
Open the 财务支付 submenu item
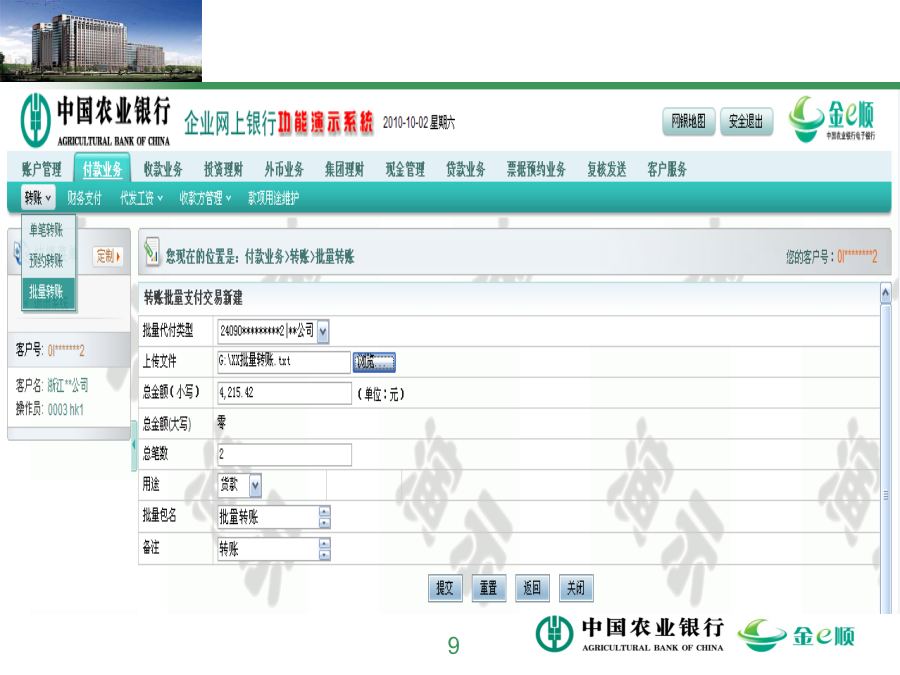point(84,199)
